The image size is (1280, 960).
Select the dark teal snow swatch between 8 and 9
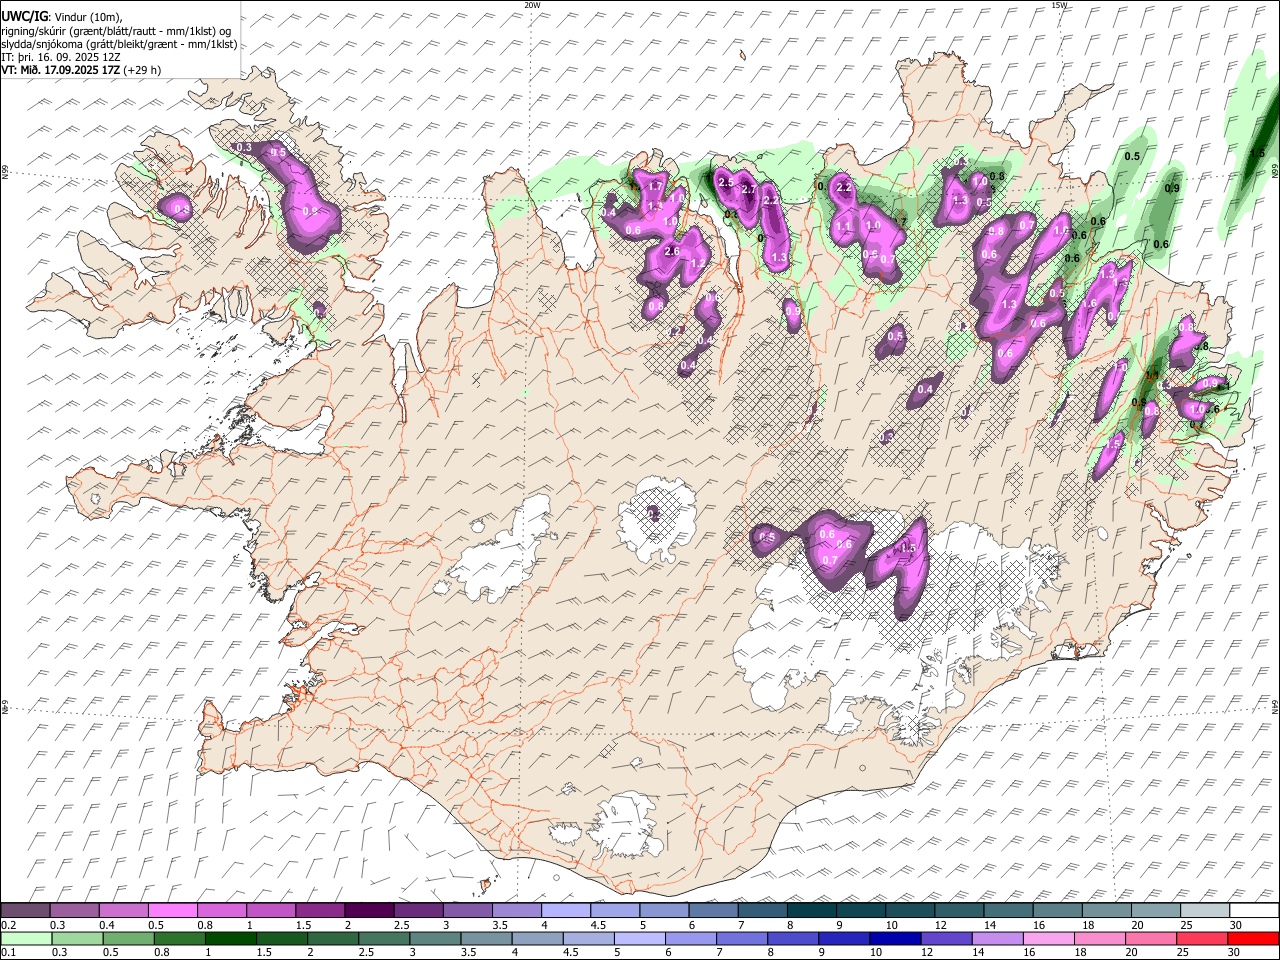coord(810,911)
